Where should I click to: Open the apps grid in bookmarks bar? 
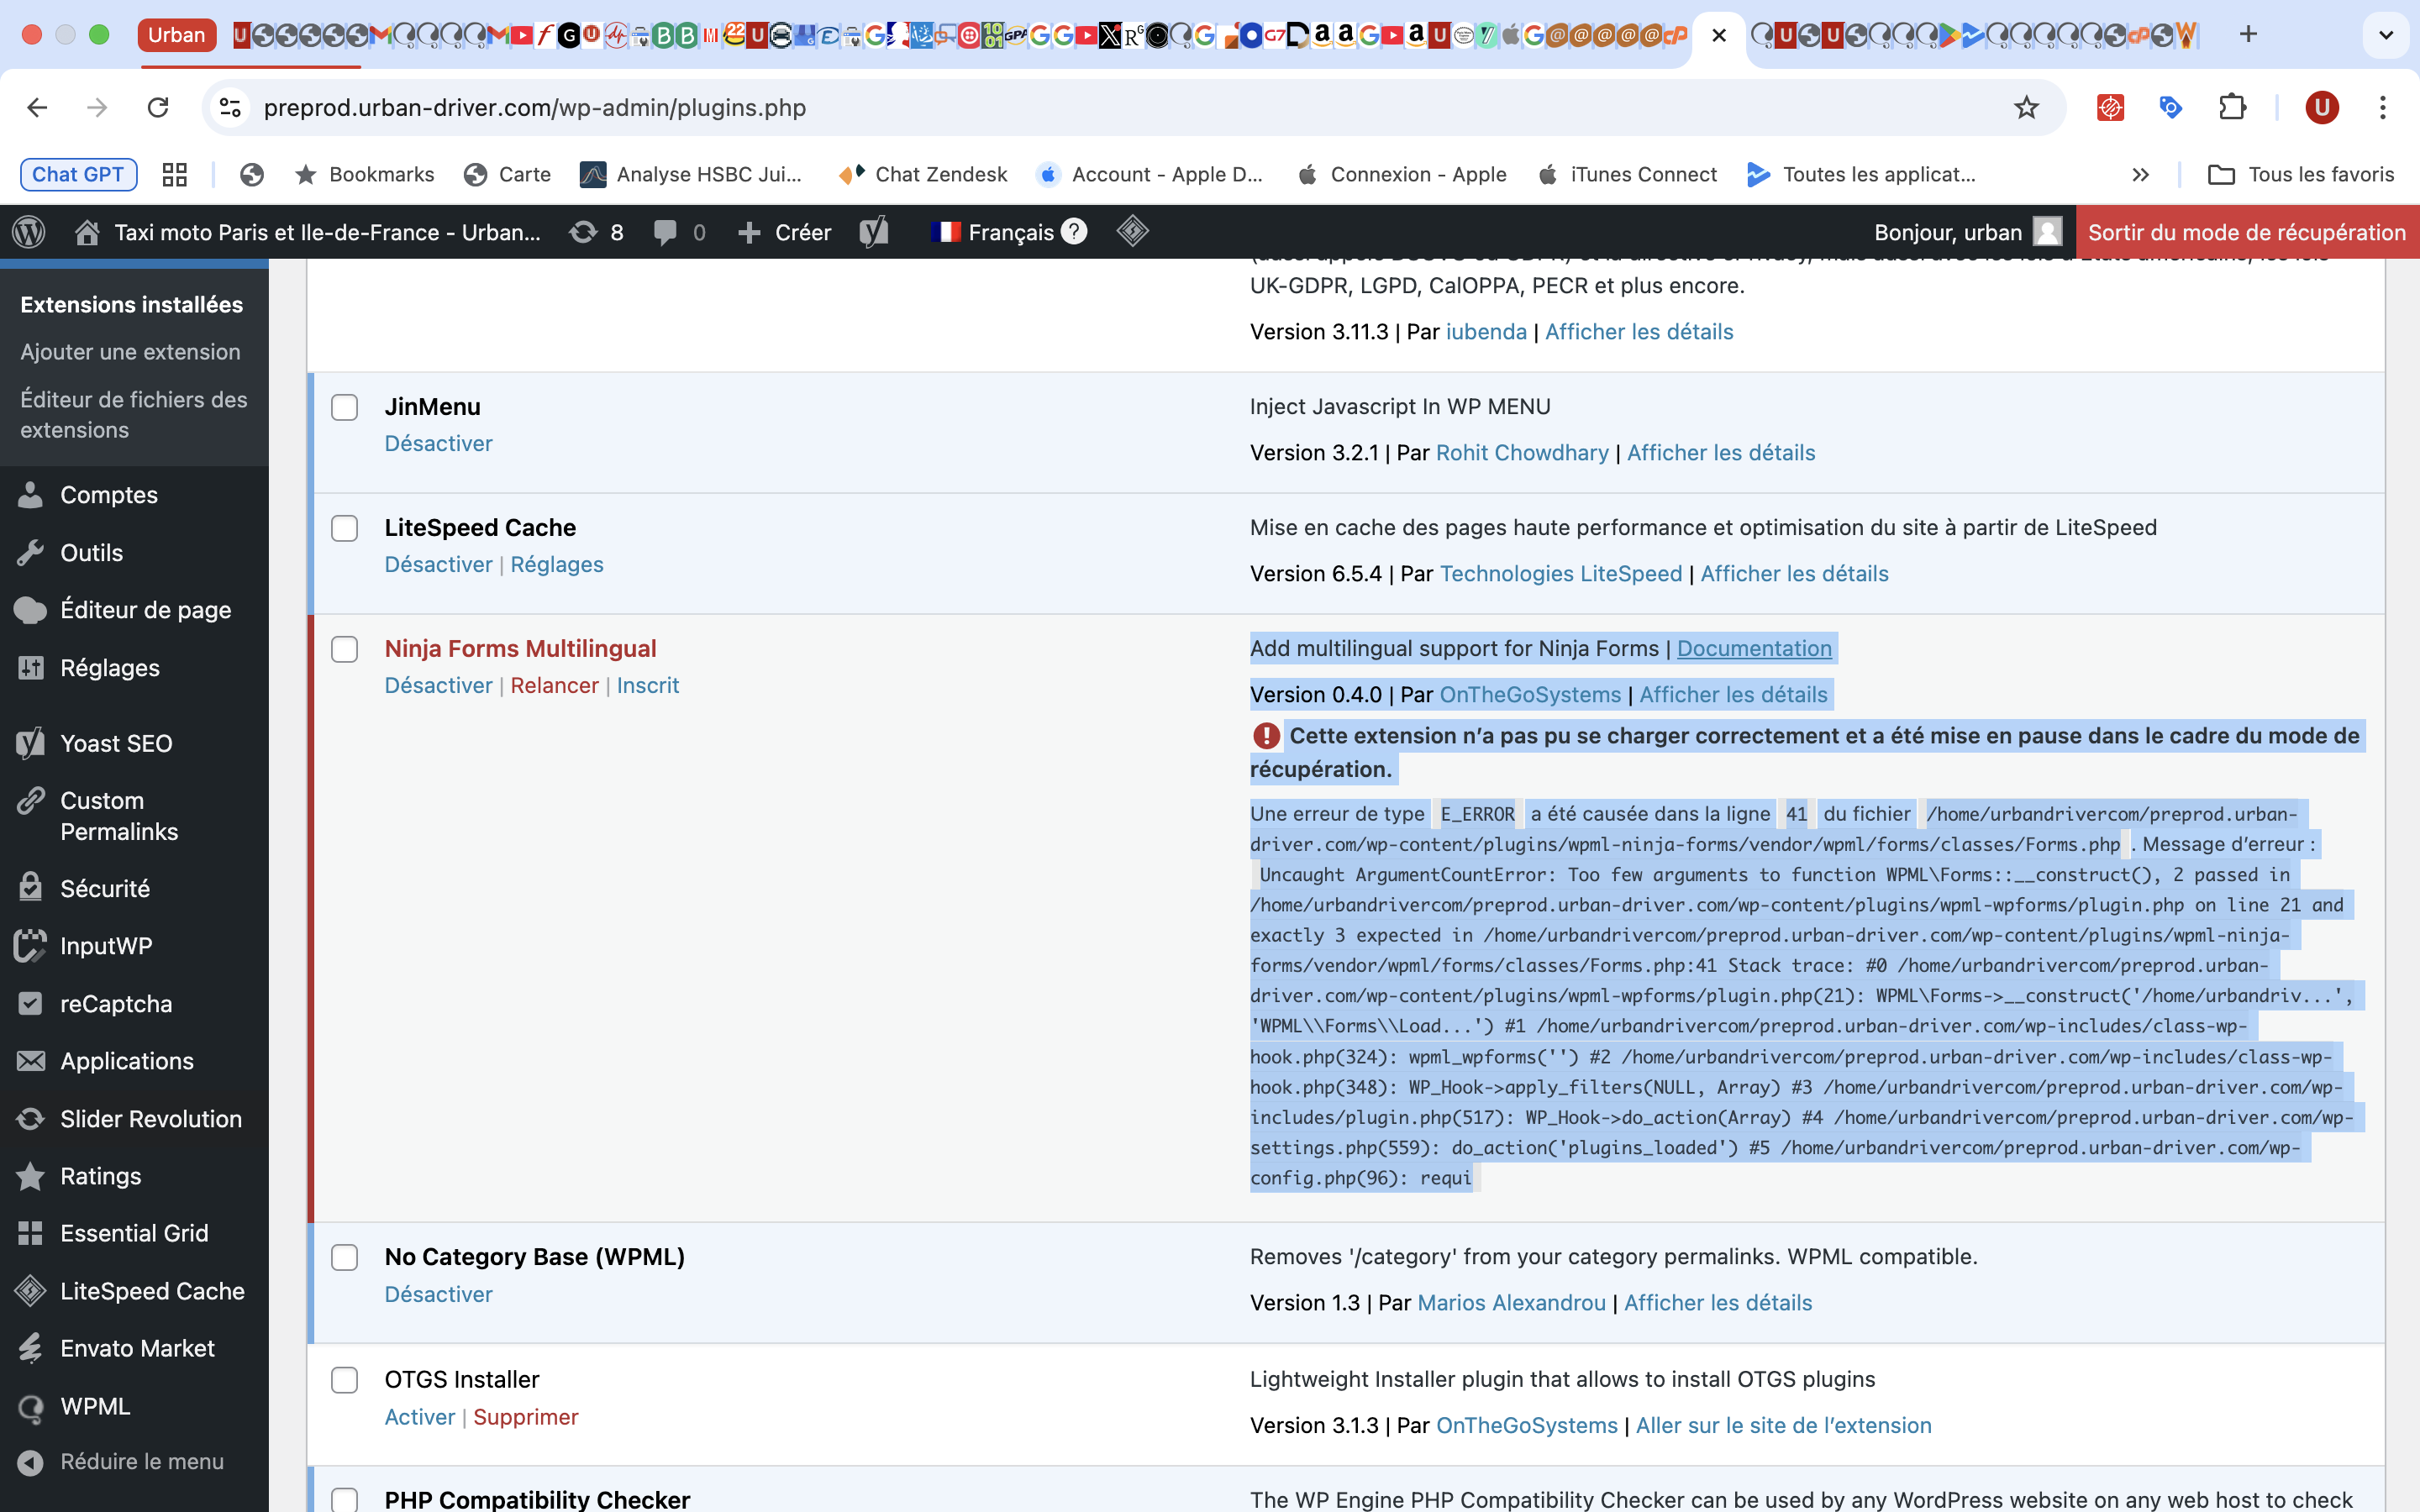click(x=175, y=175)
